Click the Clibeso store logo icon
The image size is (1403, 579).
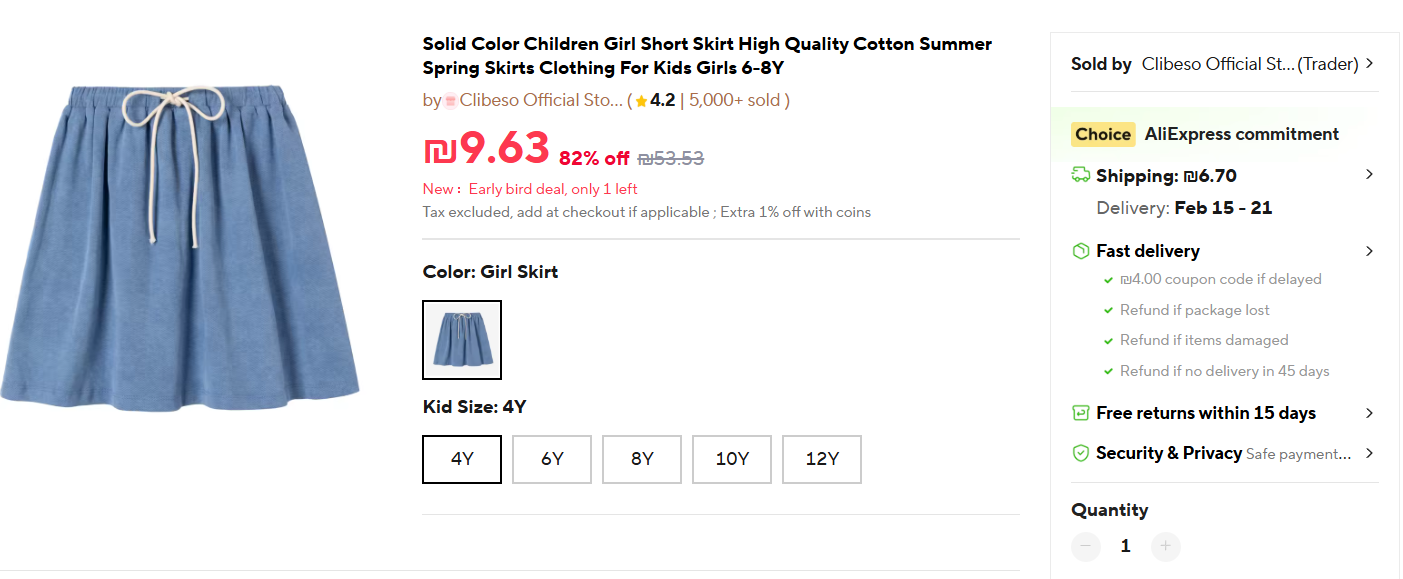pyautogui.click(x=450, y=101)
